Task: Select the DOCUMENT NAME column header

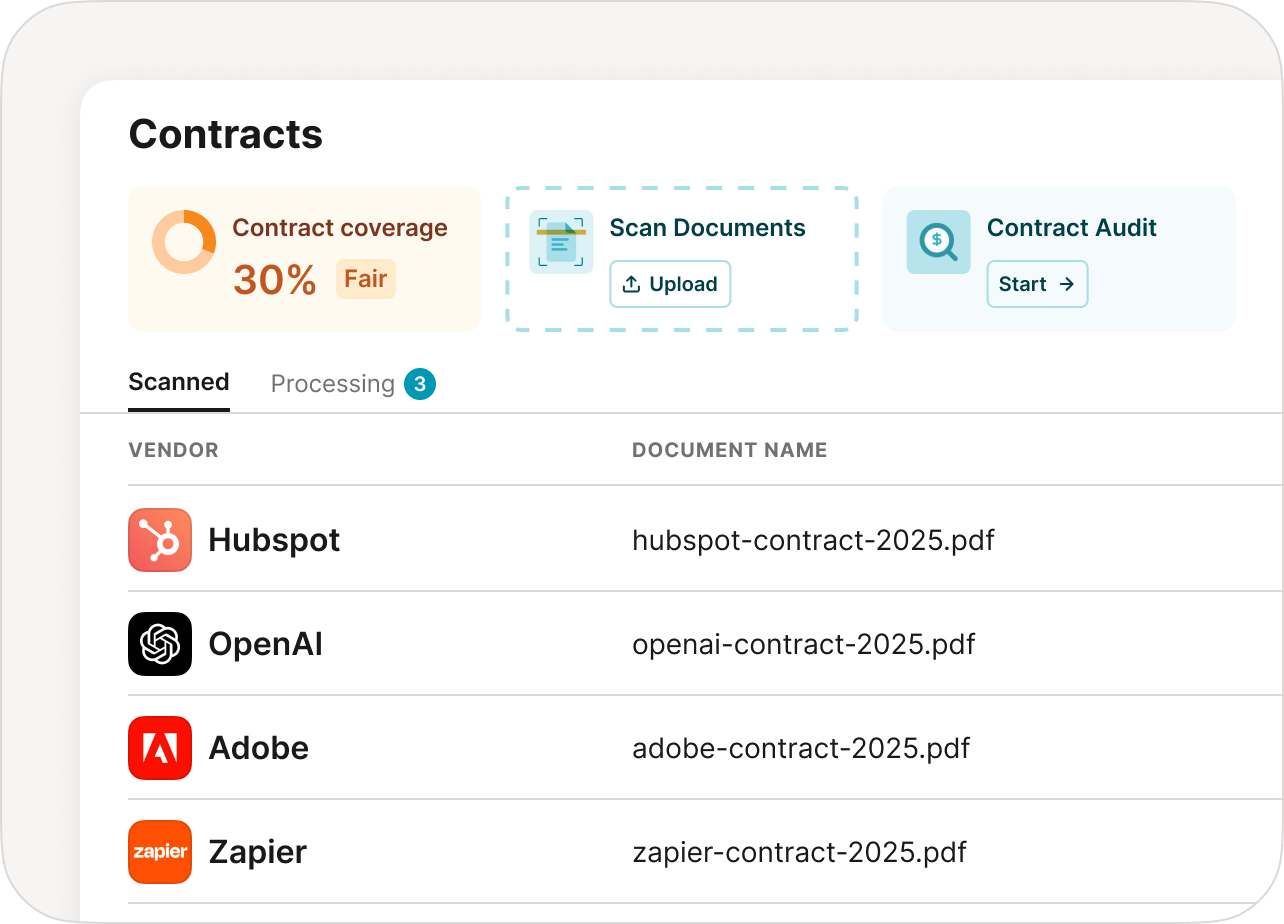Action: click(729, 450)
